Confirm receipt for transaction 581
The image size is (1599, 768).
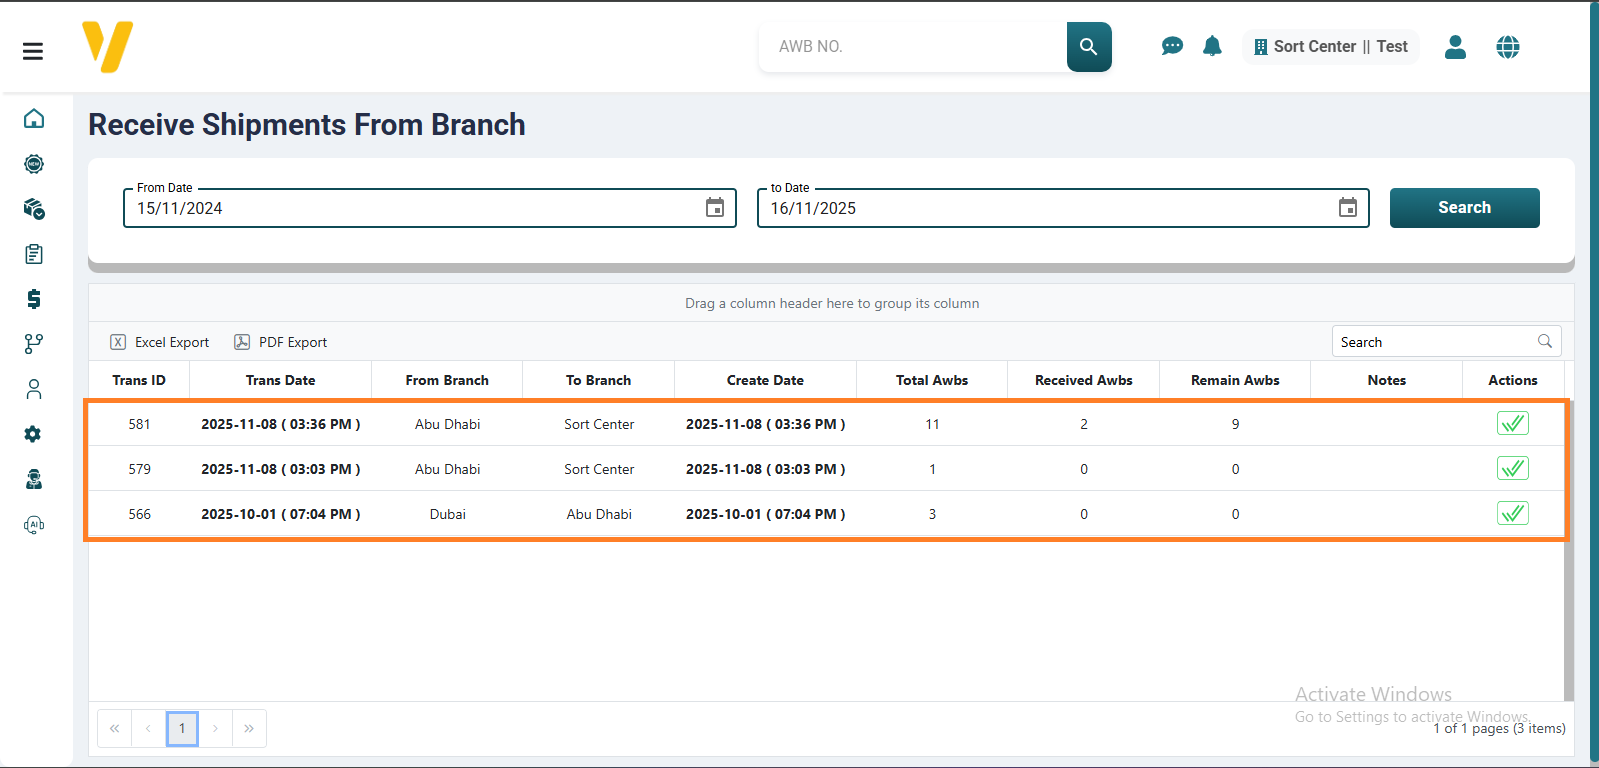[x=1512, y=424]
